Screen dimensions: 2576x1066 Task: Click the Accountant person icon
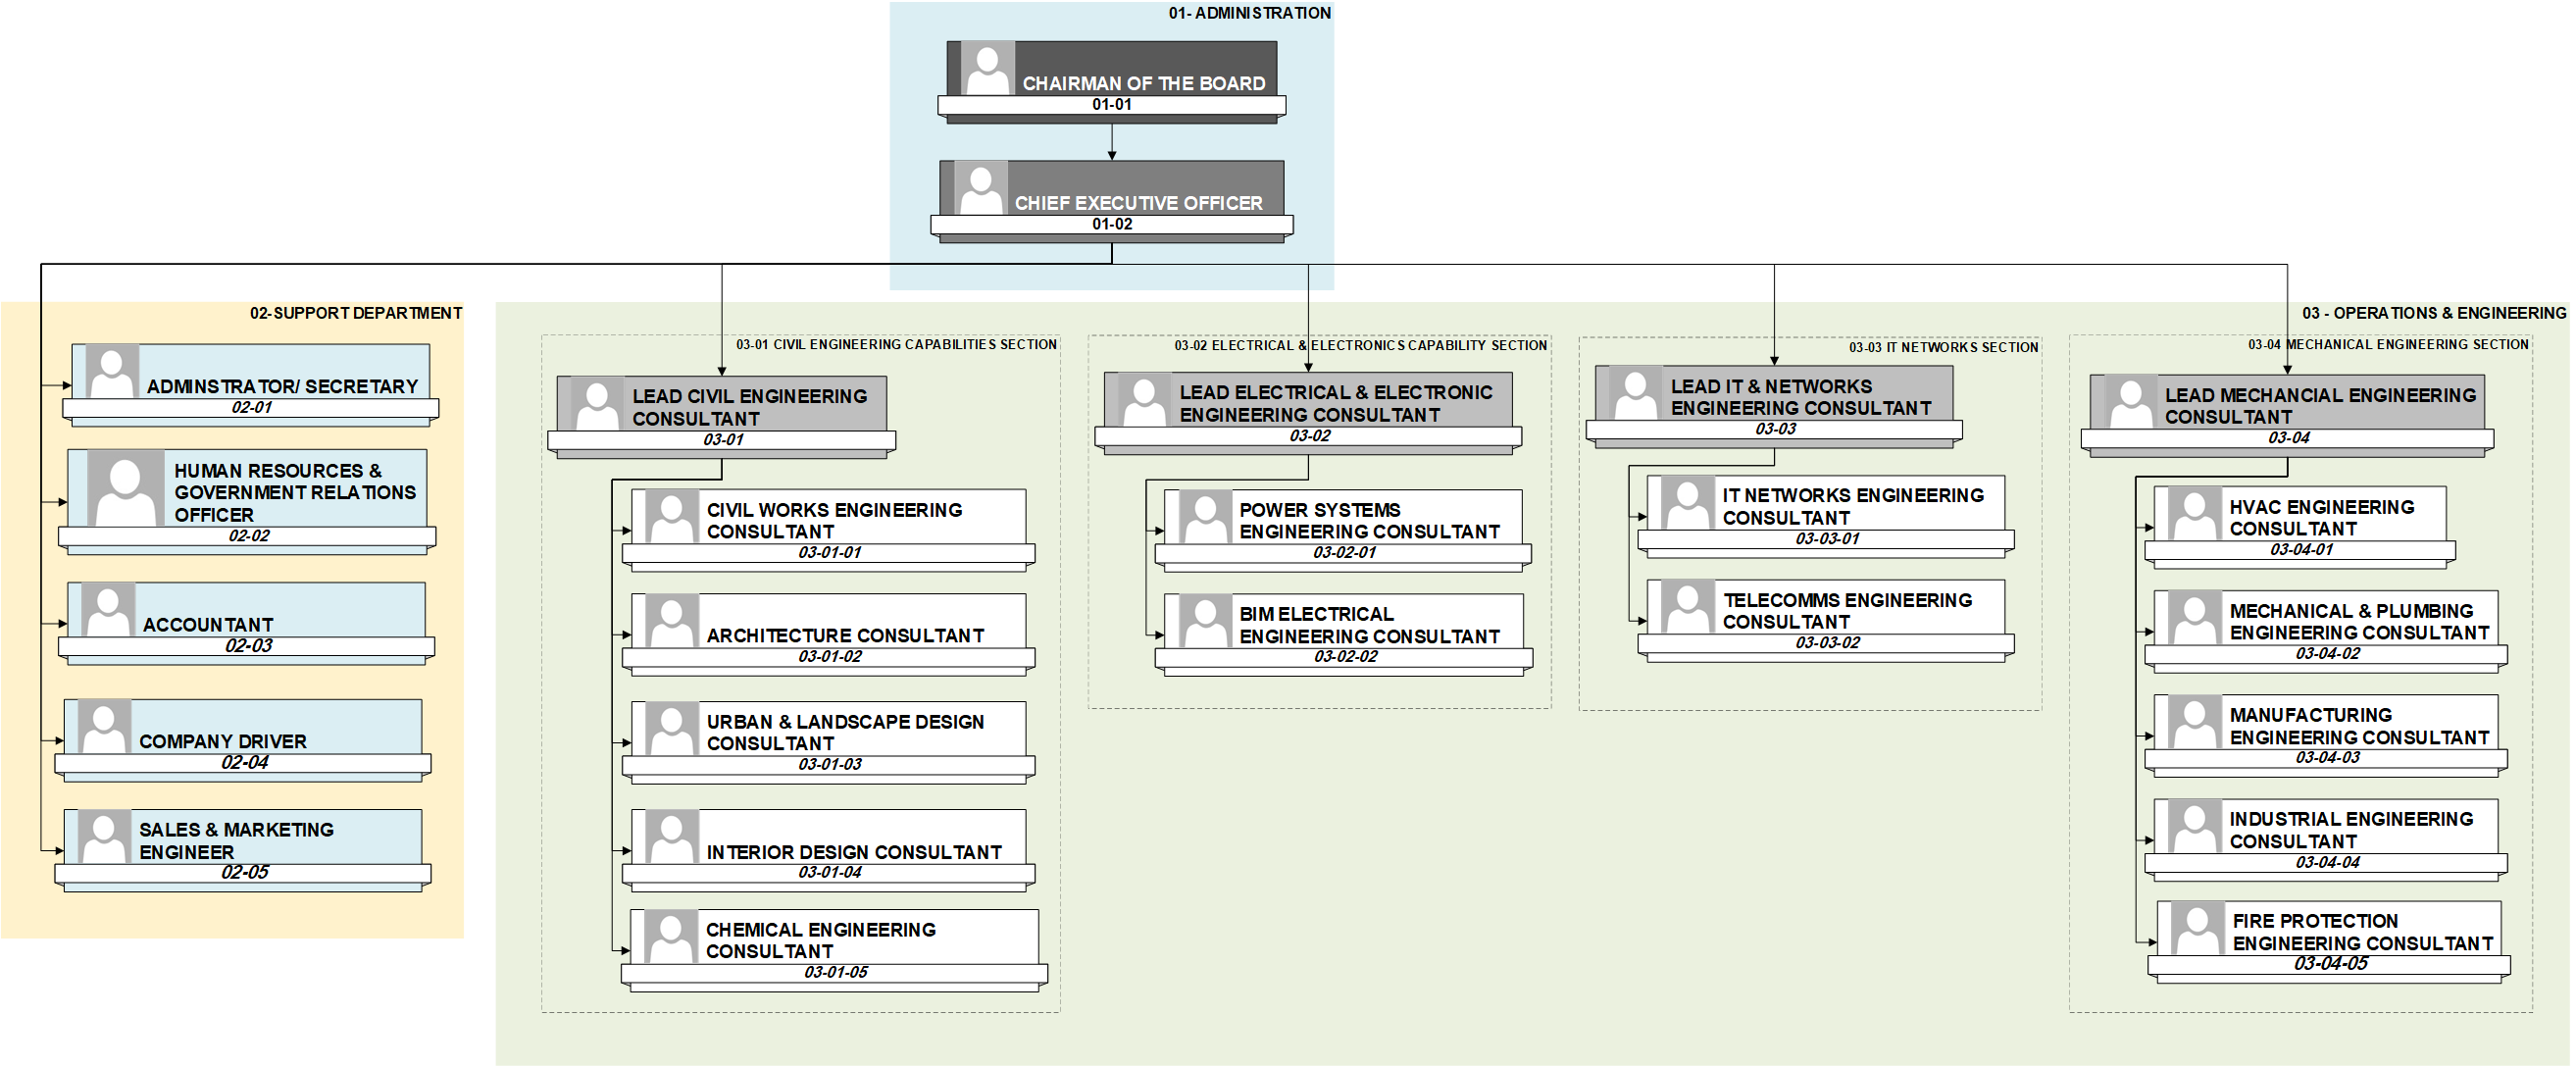click(107, 610)
